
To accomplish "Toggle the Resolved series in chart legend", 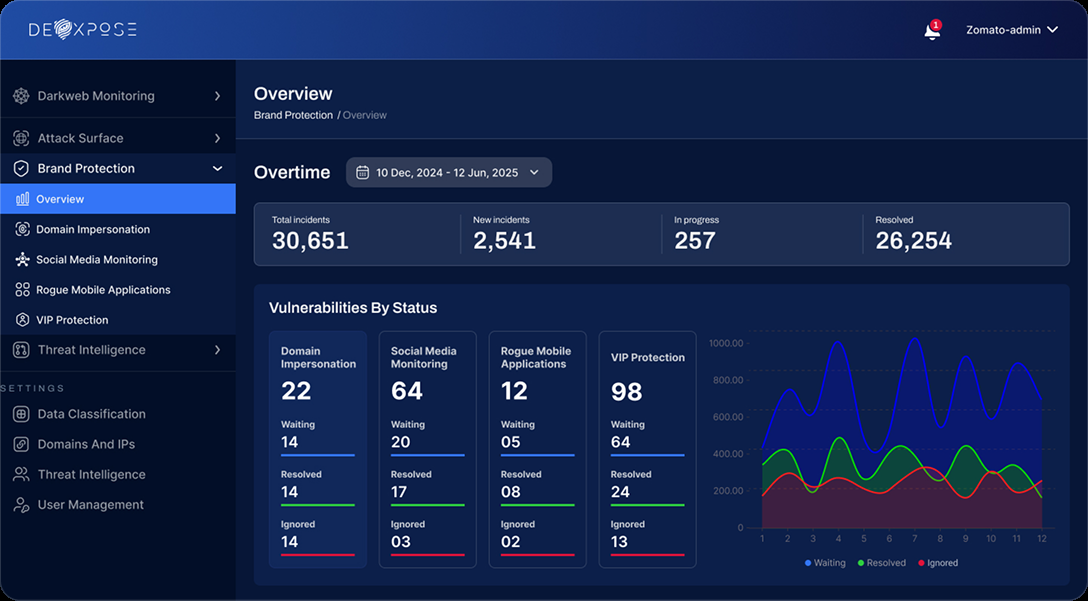I will click(x=880, y=563).
